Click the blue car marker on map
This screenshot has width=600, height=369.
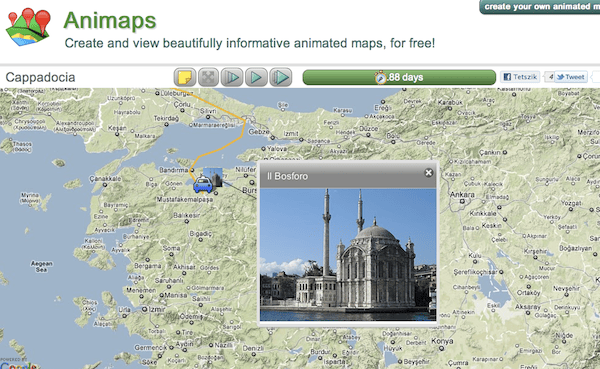click(203, 184)
